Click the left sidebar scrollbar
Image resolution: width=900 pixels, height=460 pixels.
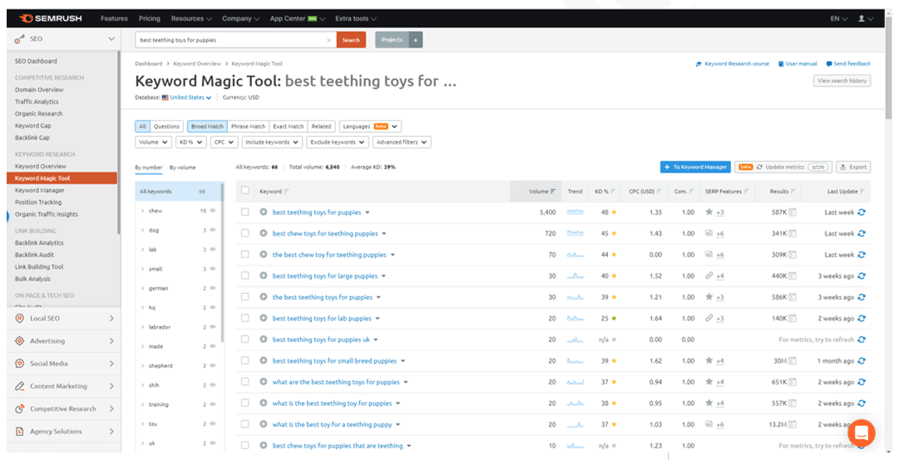(119, 142)
